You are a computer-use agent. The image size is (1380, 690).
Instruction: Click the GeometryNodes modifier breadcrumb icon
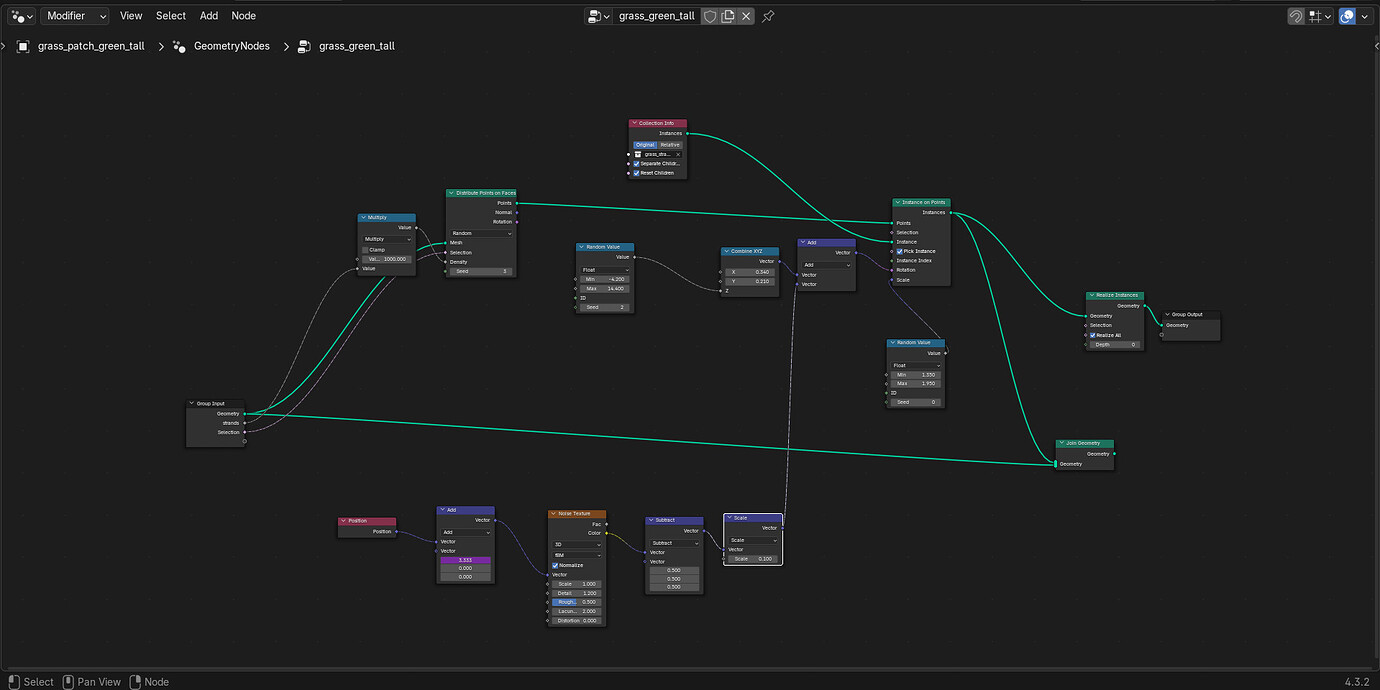(179, 46)
